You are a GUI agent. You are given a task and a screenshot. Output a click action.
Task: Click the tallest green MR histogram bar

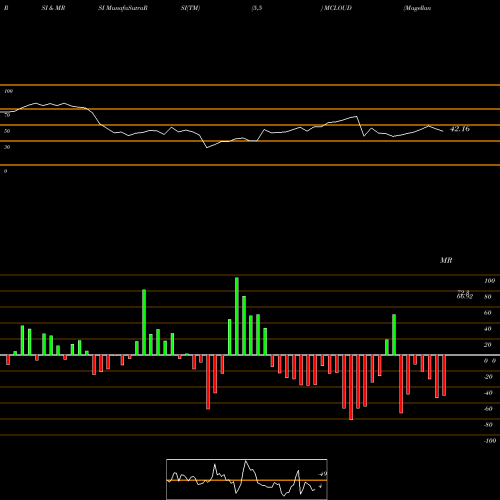click(x=237, y=316)
